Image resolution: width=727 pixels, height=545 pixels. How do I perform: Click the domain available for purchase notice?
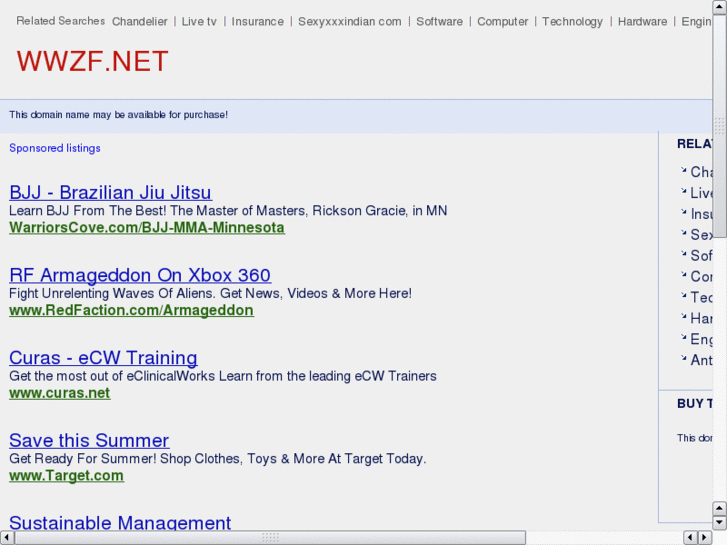point(119,115)
